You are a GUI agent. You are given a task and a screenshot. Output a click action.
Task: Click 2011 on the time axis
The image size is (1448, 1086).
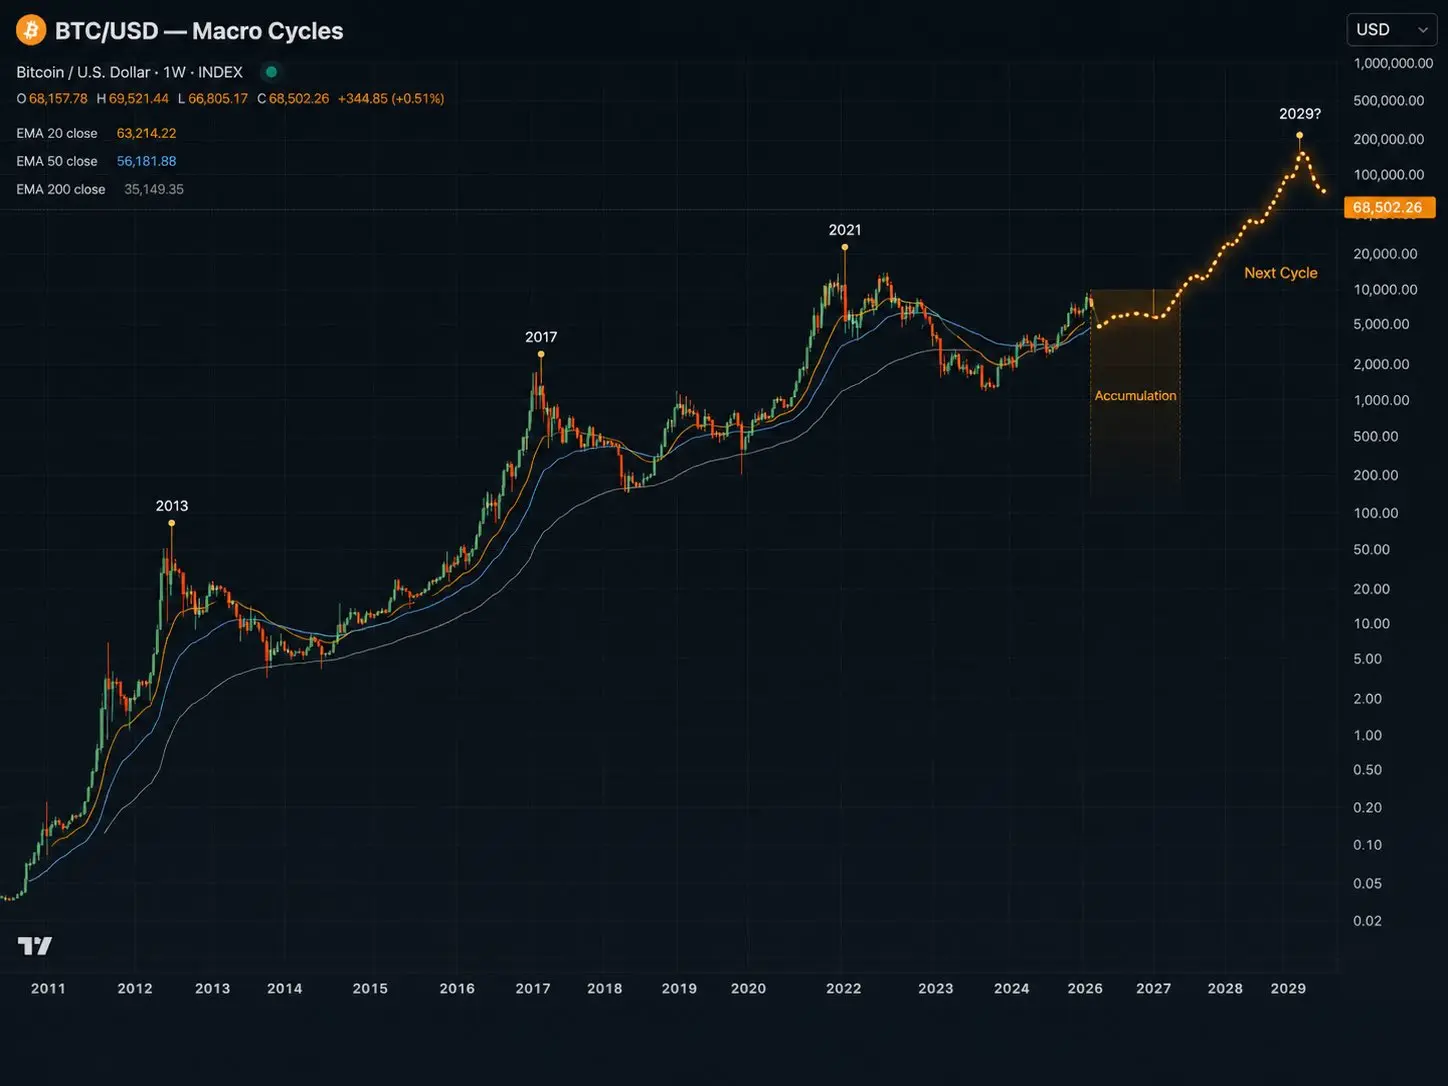pyautogui.click(x=48, y=989)
